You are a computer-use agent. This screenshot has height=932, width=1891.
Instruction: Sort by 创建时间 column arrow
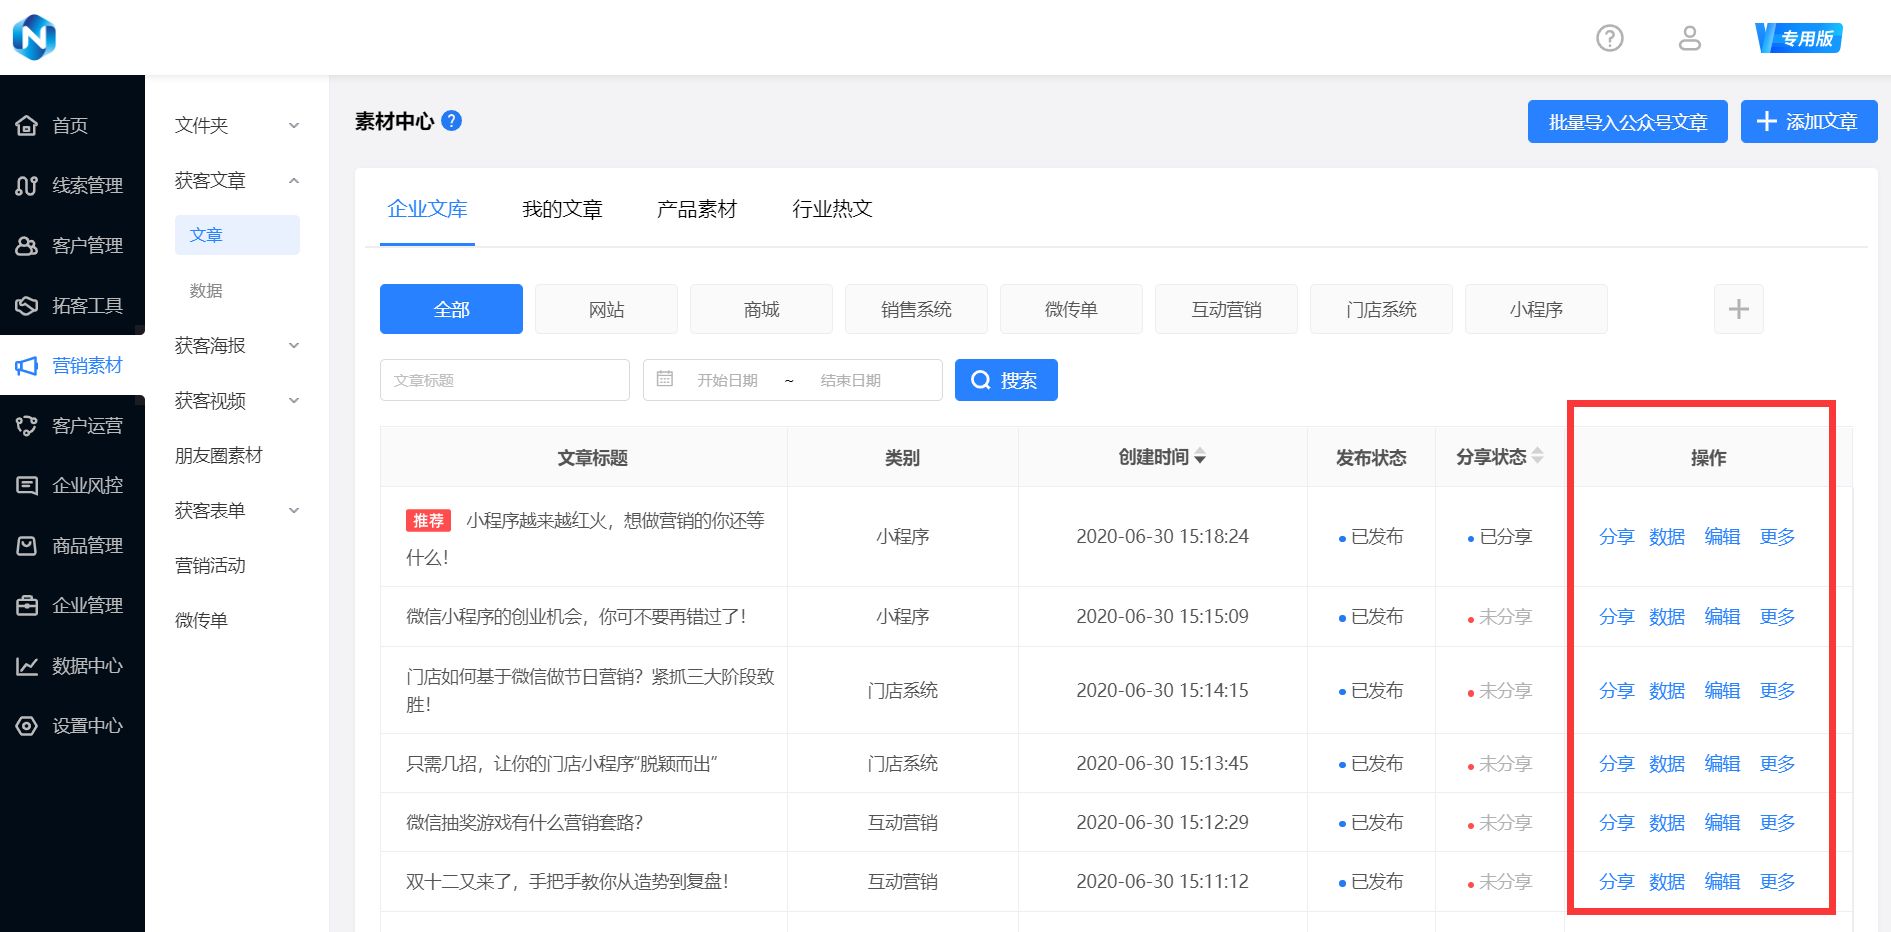pos(1200,457)
